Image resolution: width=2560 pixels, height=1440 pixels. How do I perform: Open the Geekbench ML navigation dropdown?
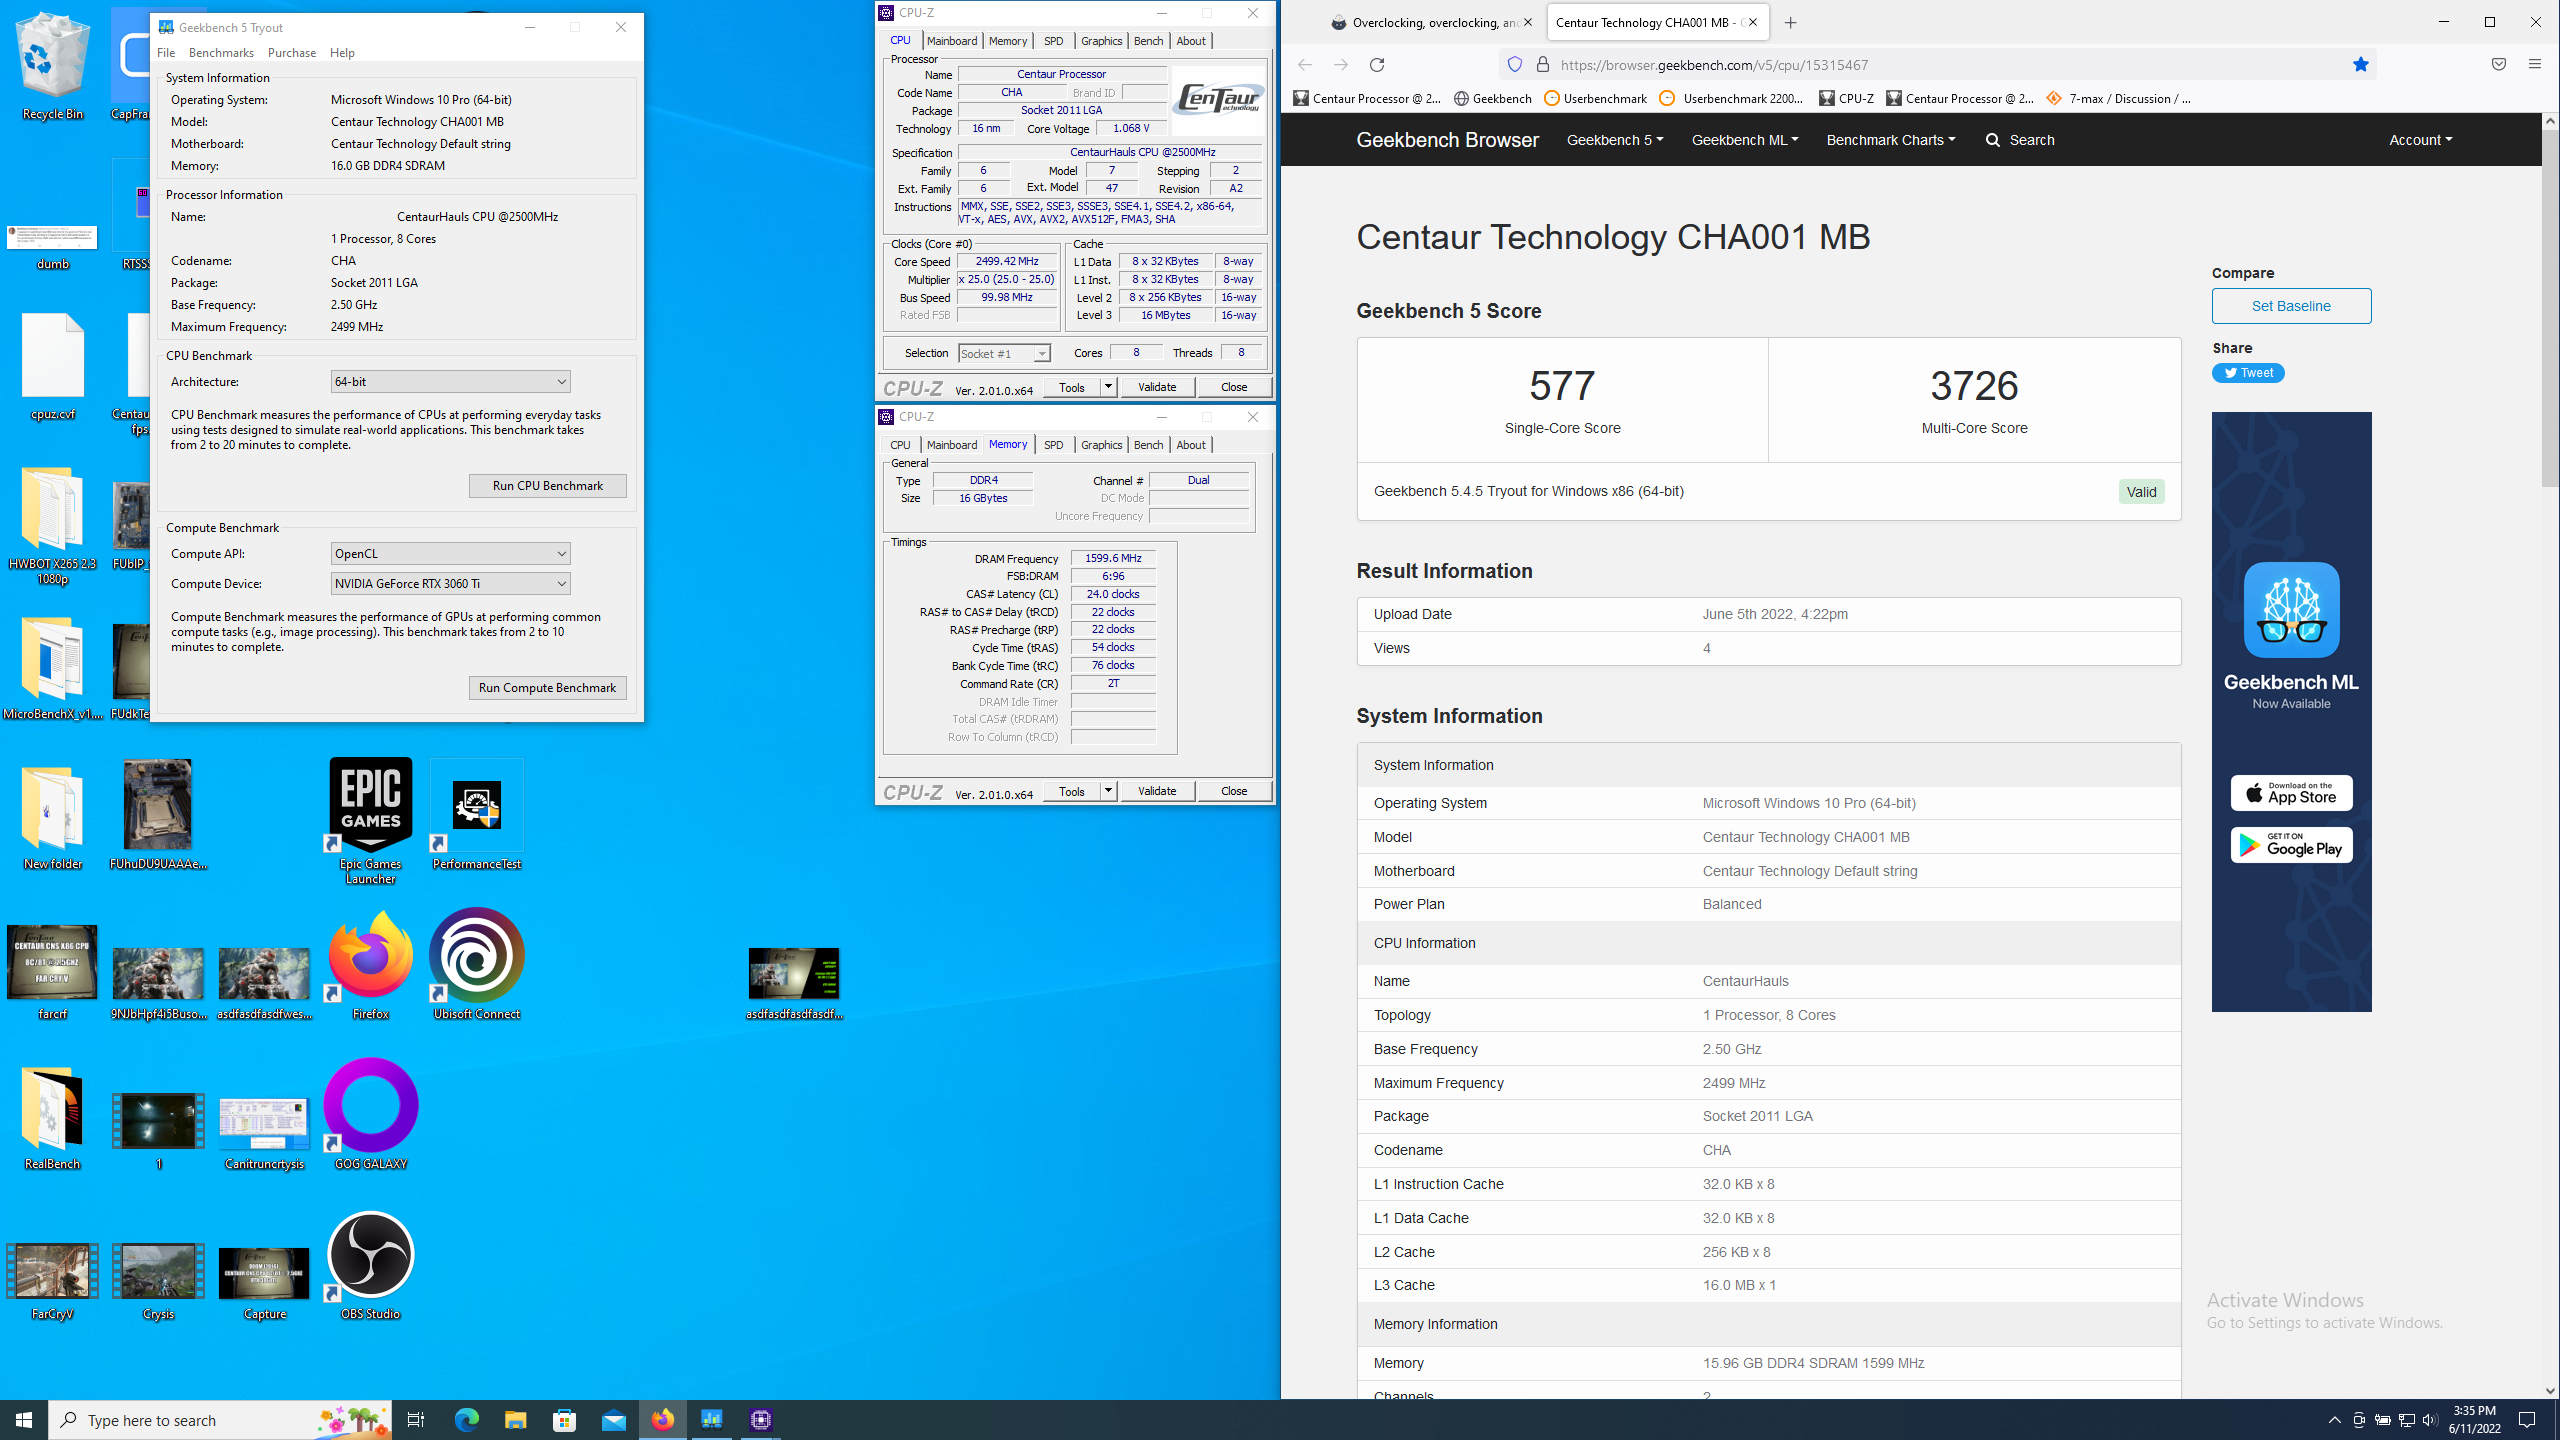pos(1744,140)
